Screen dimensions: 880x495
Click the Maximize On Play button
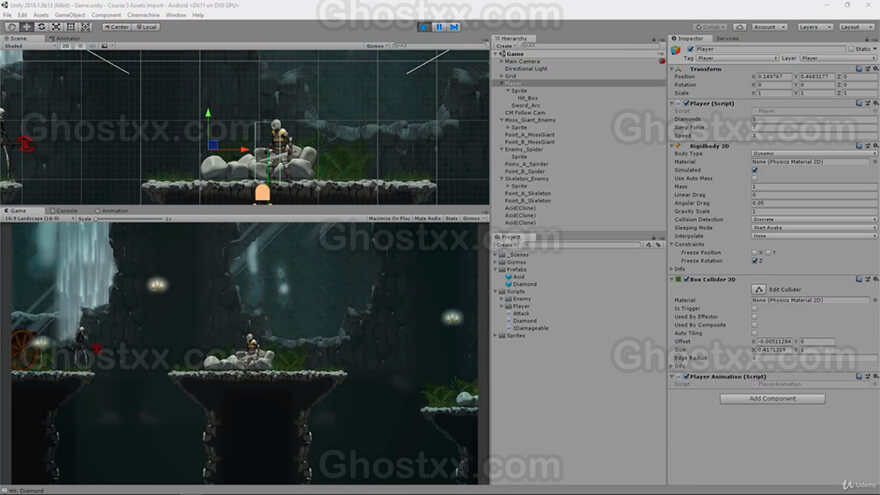click(x=389, y=218)
